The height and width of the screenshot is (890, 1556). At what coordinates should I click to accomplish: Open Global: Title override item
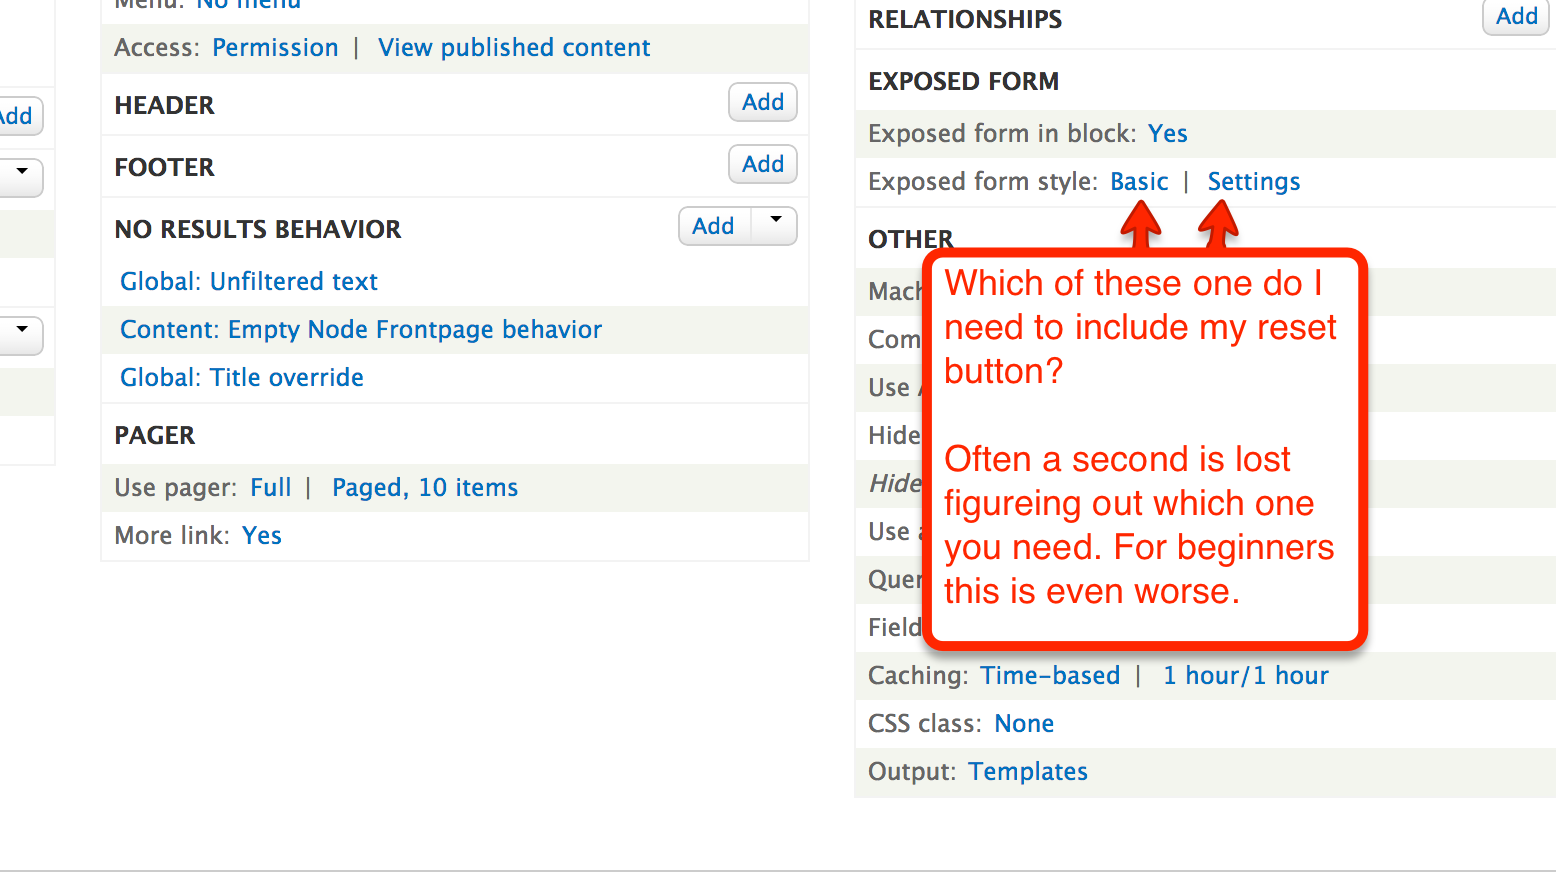[242, 378]
